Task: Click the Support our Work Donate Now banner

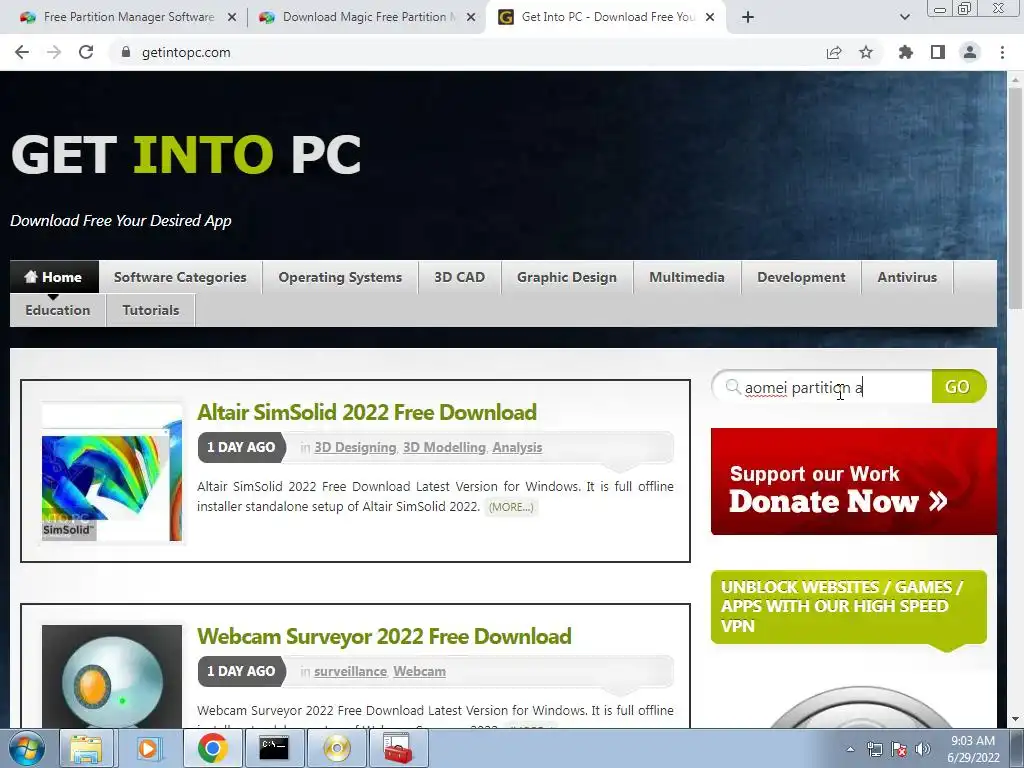Action: (x=854, y=481)
